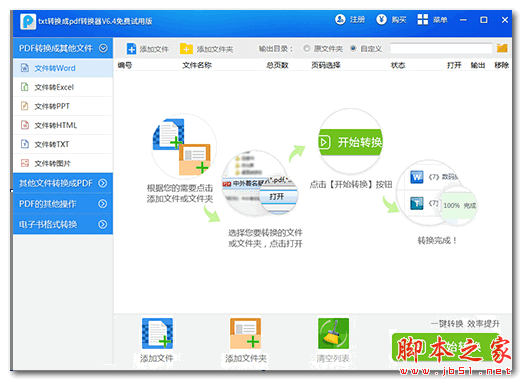The image size is (523, 382).
Task: Click the 购买 text link
Action: point(399,20)
